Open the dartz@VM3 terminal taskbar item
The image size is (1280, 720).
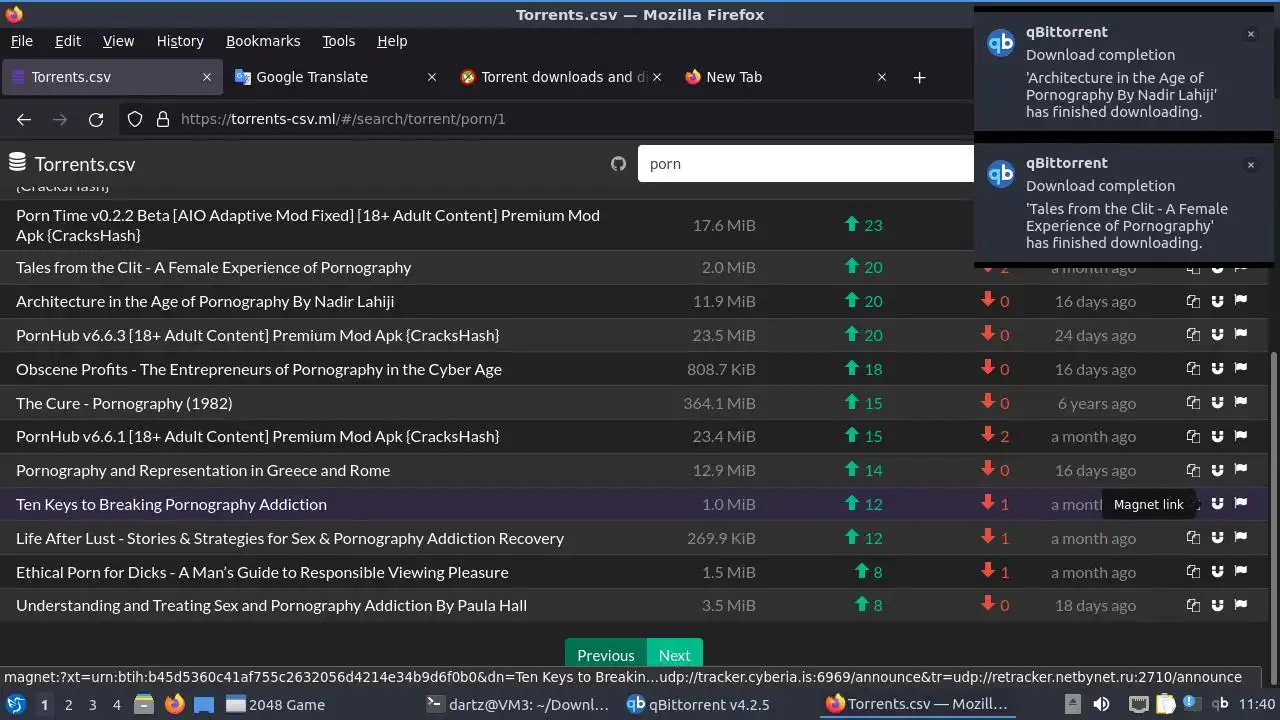[517, 704]
